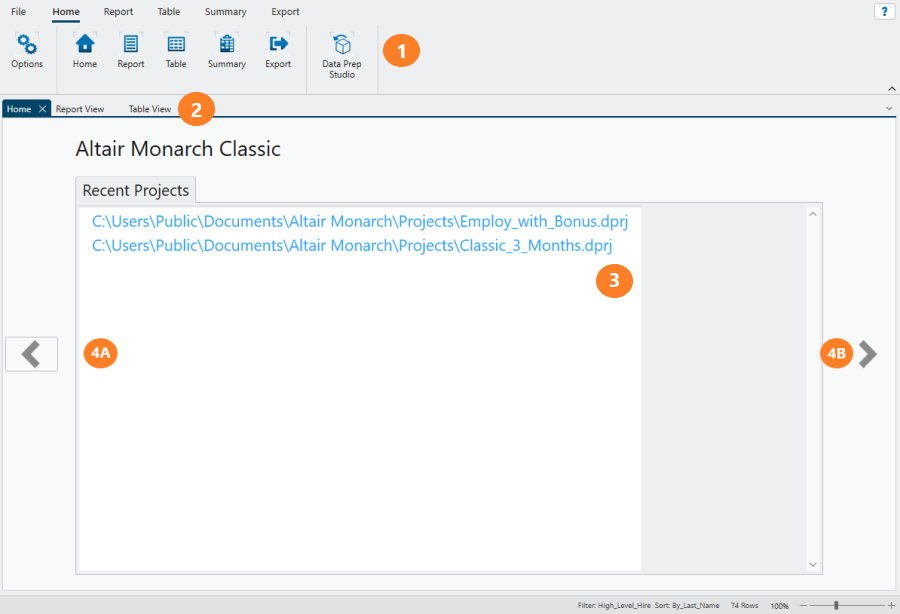Switch to the Table View document tab
The height and width of the screenshot is (614, 900).
coord(150,109)
